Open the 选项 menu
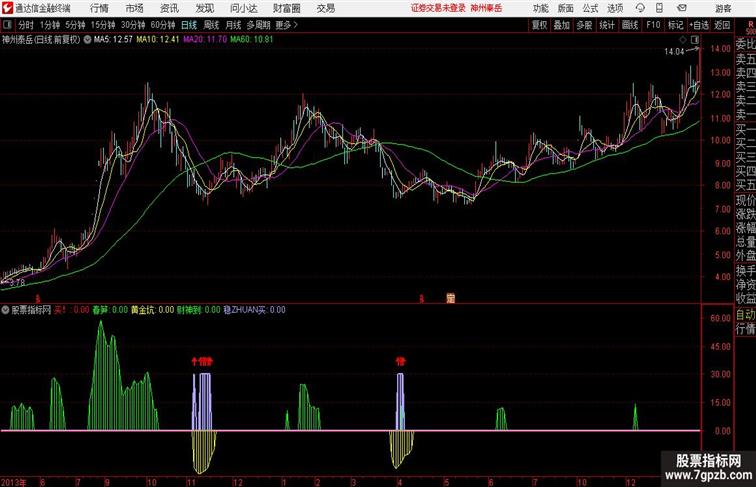Screen dimensions: 756x487 click(x=615, y=8)
